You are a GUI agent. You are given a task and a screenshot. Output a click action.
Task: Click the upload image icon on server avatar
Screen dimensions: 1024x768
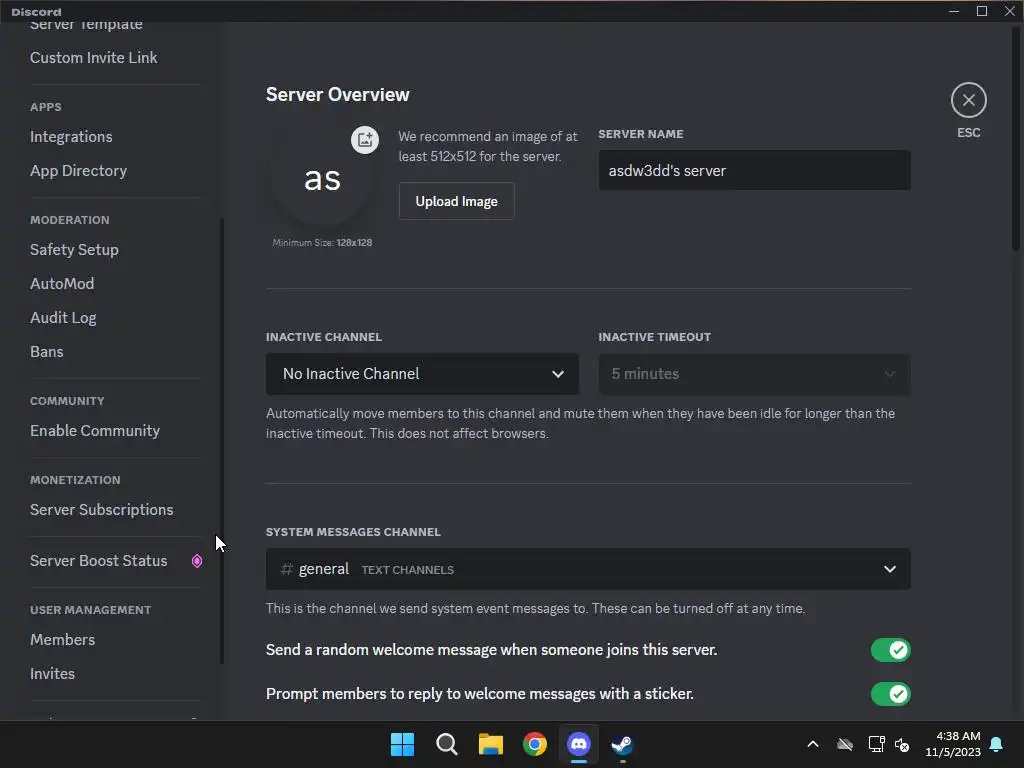point(364,139)
